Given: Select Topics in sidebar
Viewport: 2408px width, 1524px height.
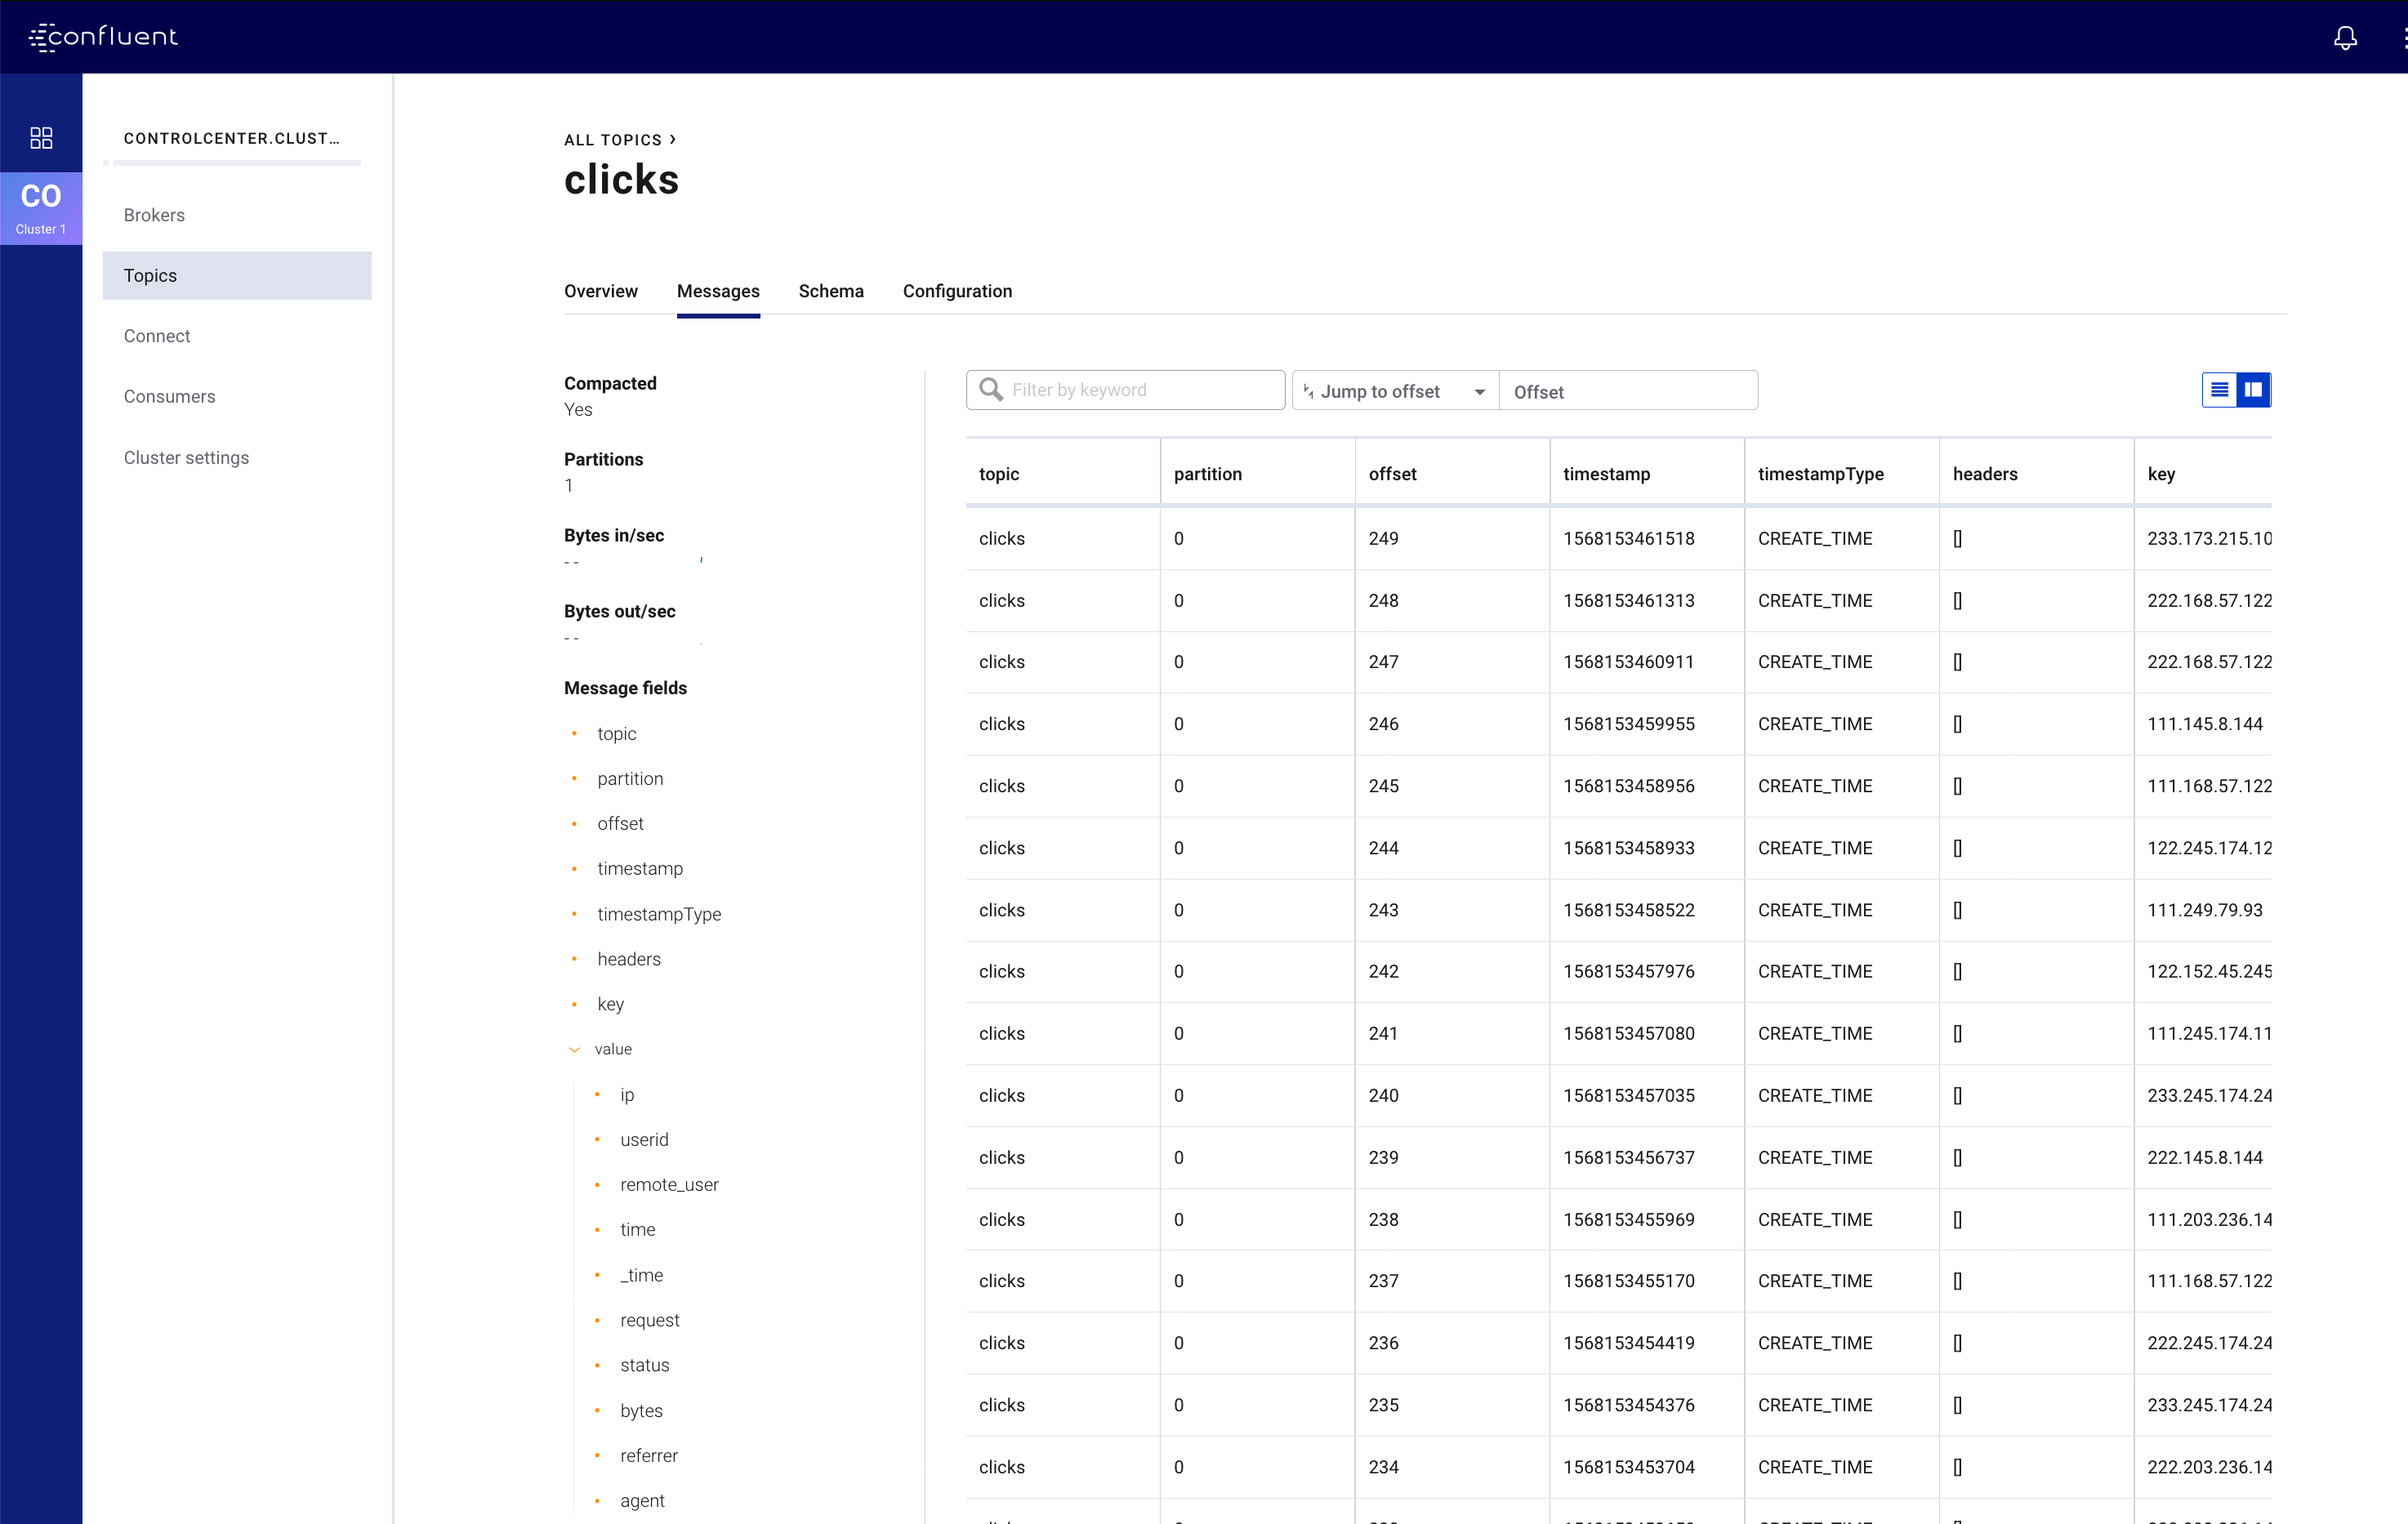Looking at the screenshot, I should tap(237, 275).
